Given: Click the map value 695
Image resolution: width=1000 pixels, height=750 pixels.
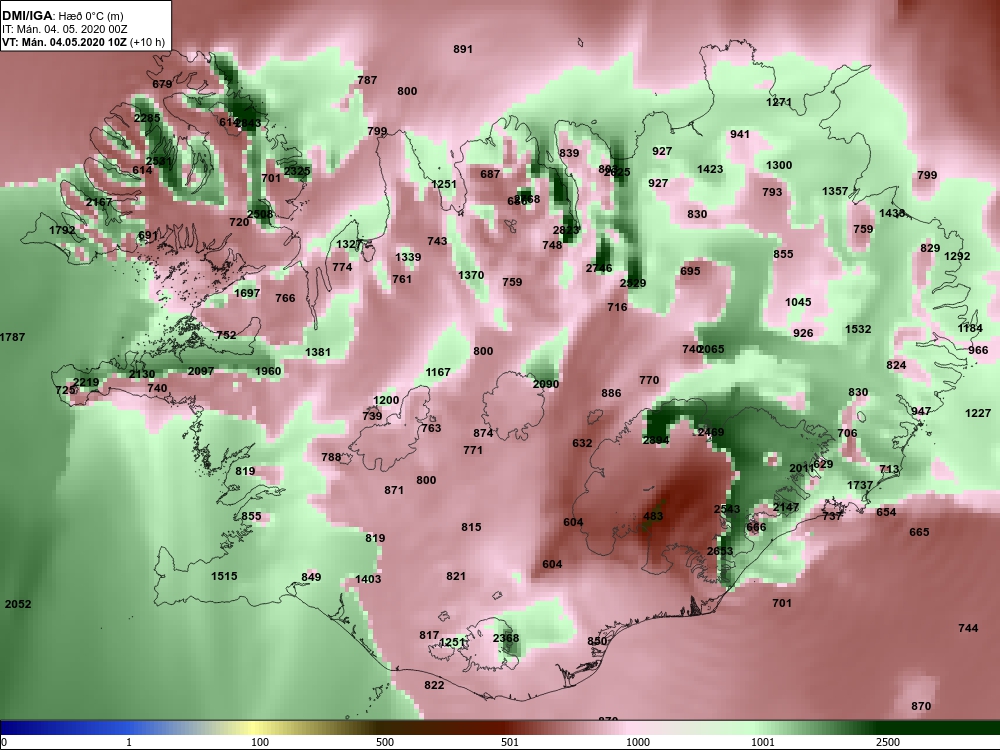Looking at the screenshot, I should click(690, 270).
